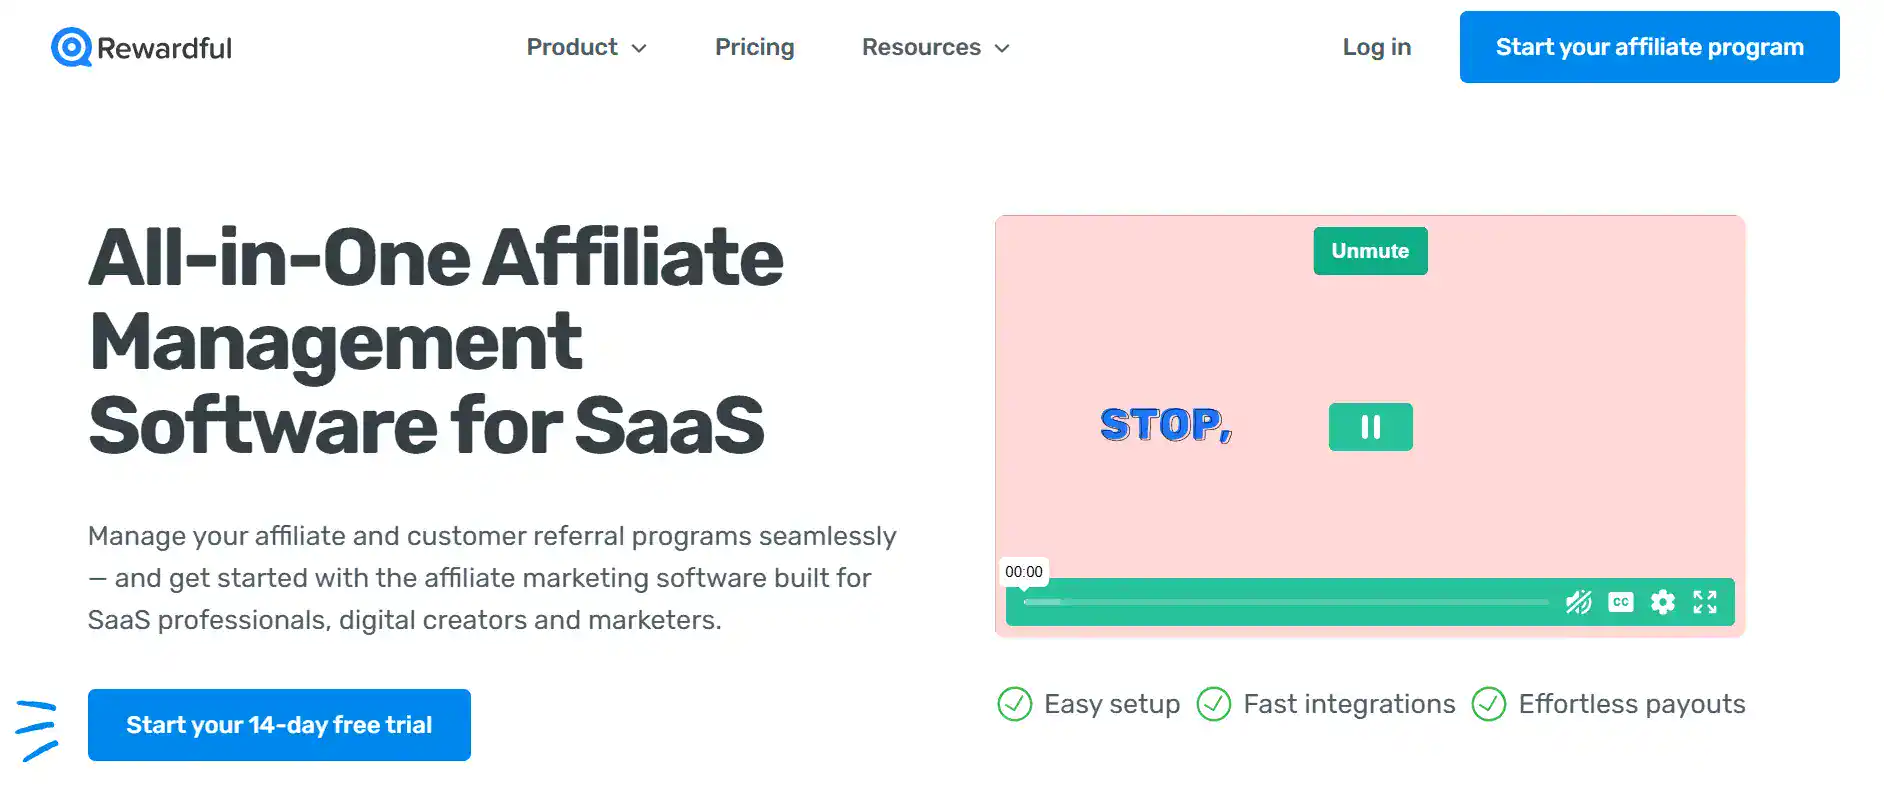Turn on closed captions in the video
The width and height of the screenshot is (1884, 807).
pyautogui.click(x=1621, y=602)
